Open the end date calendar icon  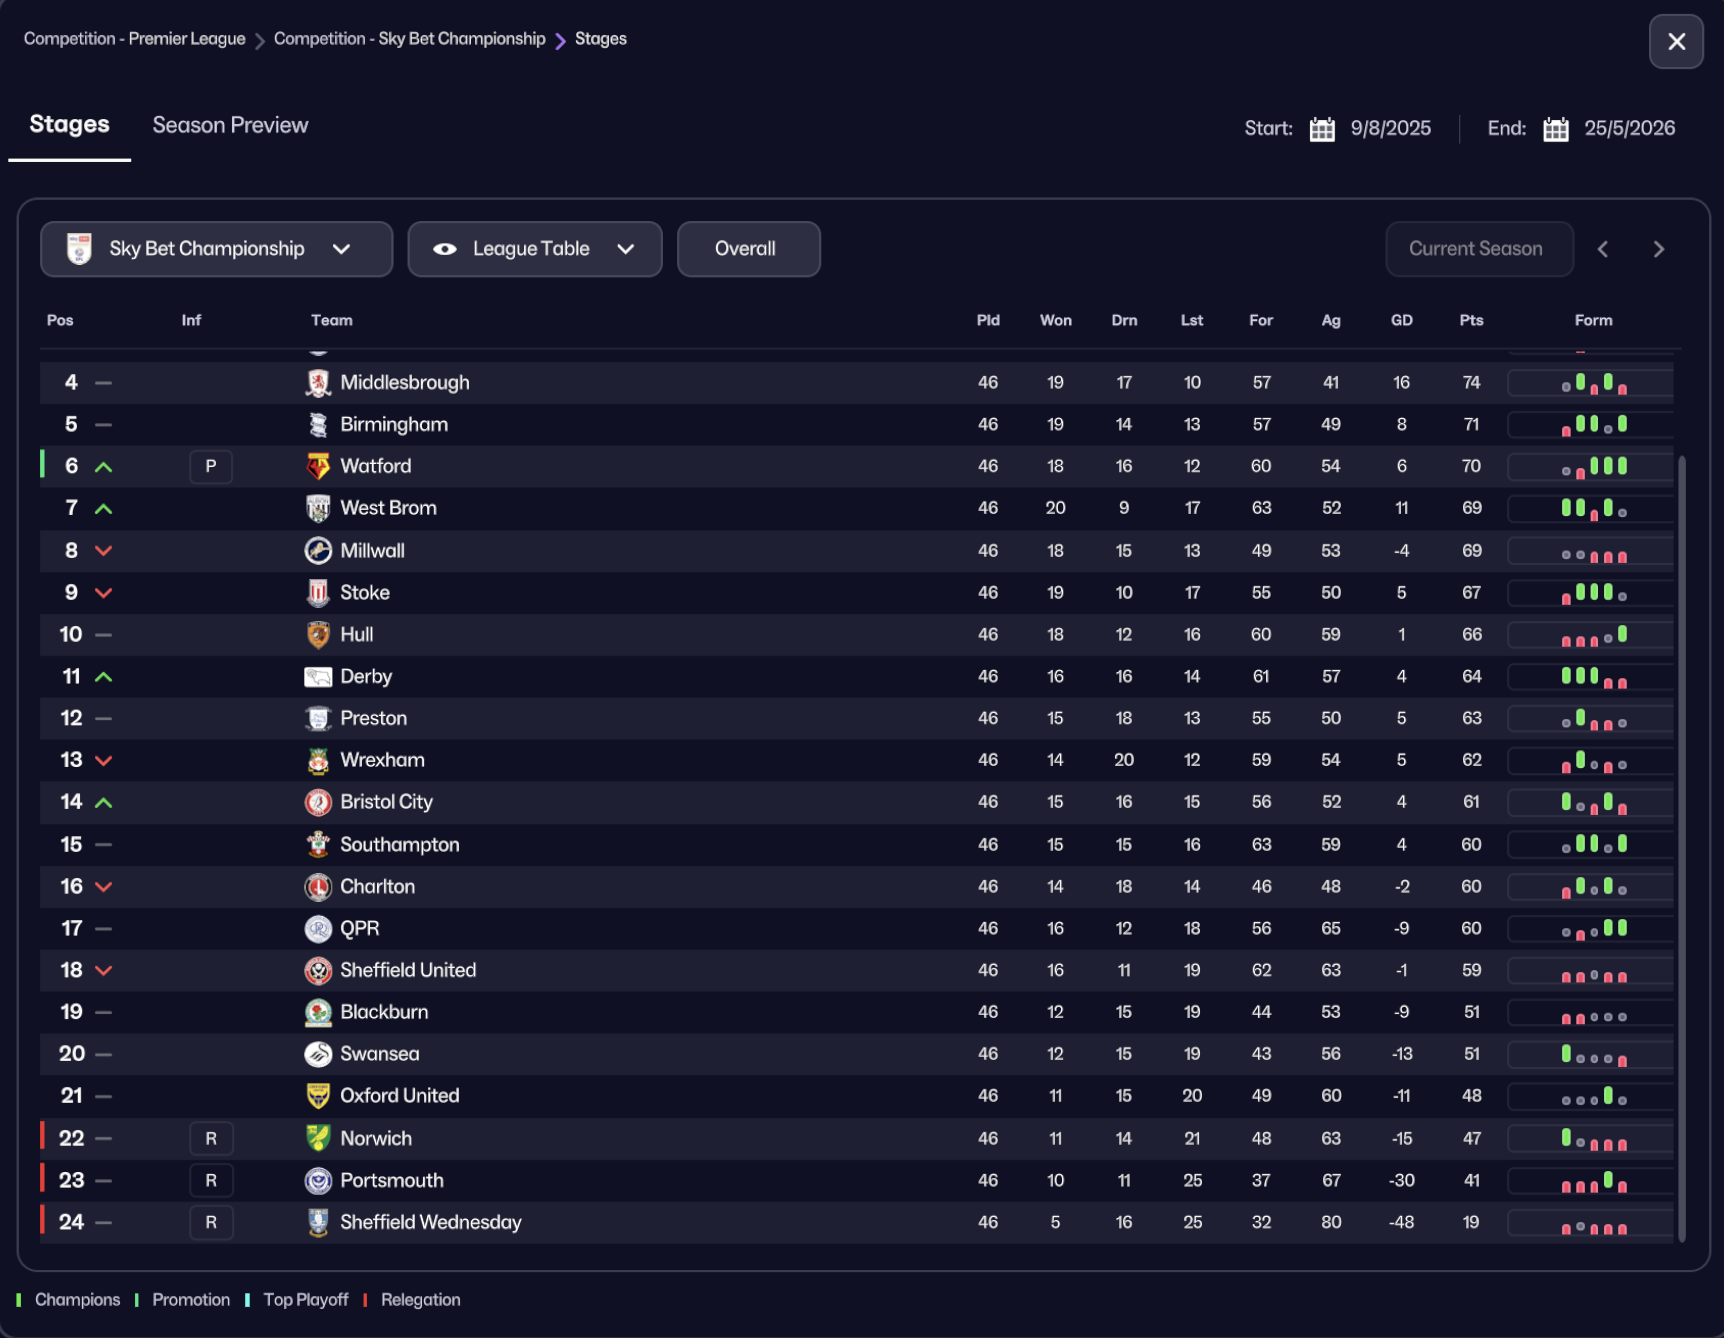(x=1556, y=129)
